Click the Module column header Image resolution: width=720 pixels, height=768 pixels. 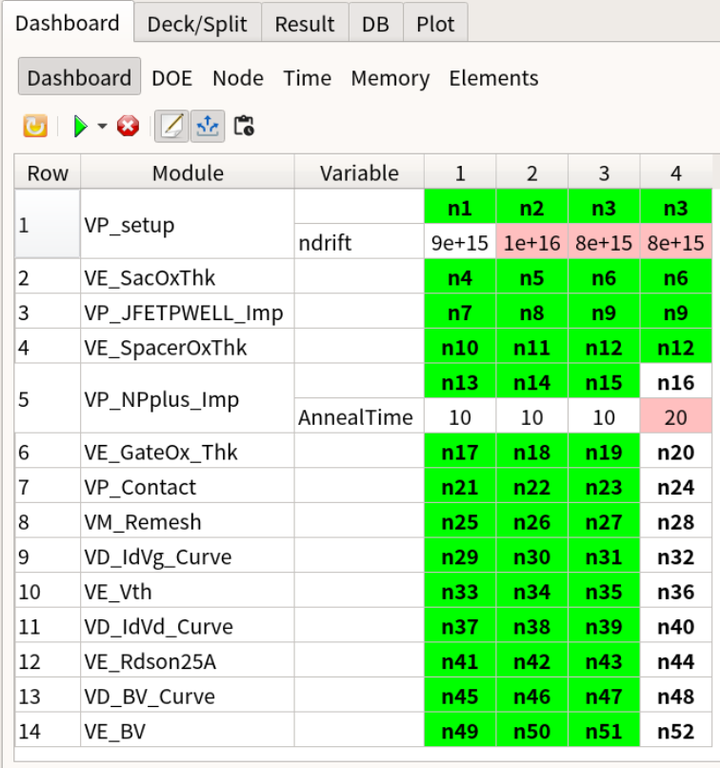tap(188, 173)
